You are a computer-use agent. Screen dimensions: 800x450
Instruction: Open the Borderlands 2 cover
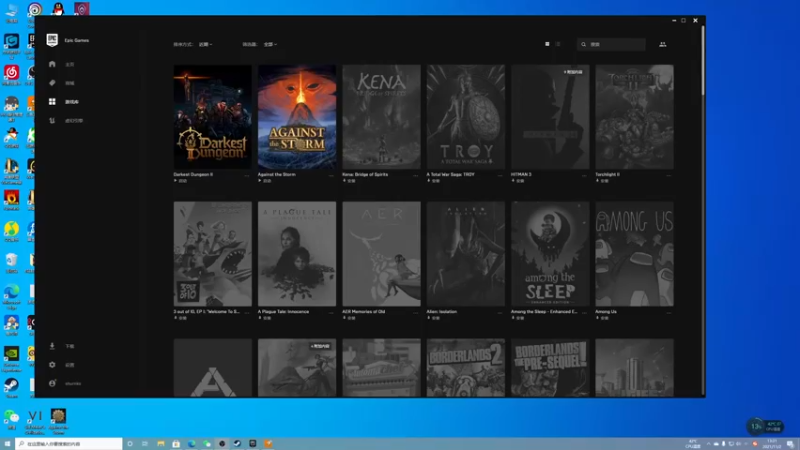pos(466,368)
